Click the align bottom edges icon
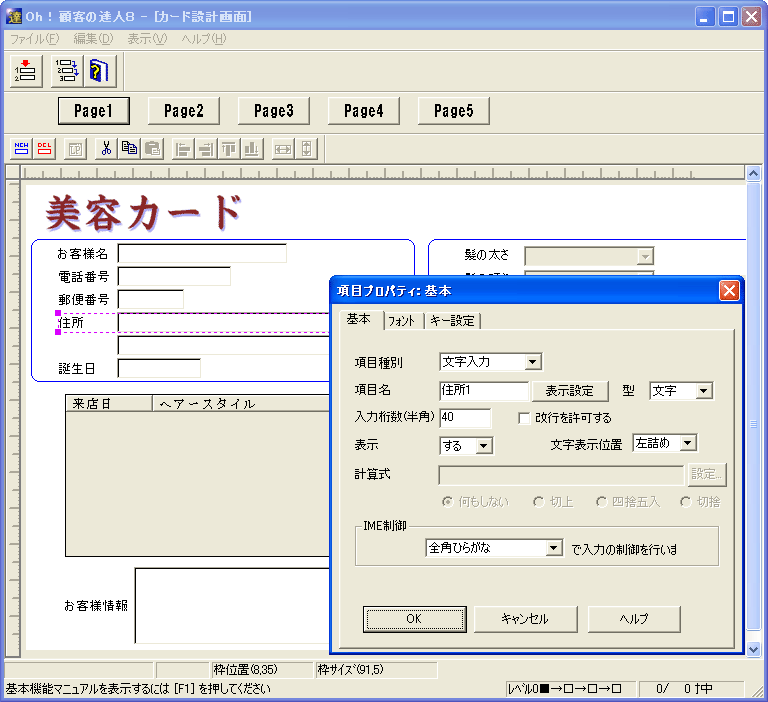This screenshot has height=702, width=768. (252, 149)
